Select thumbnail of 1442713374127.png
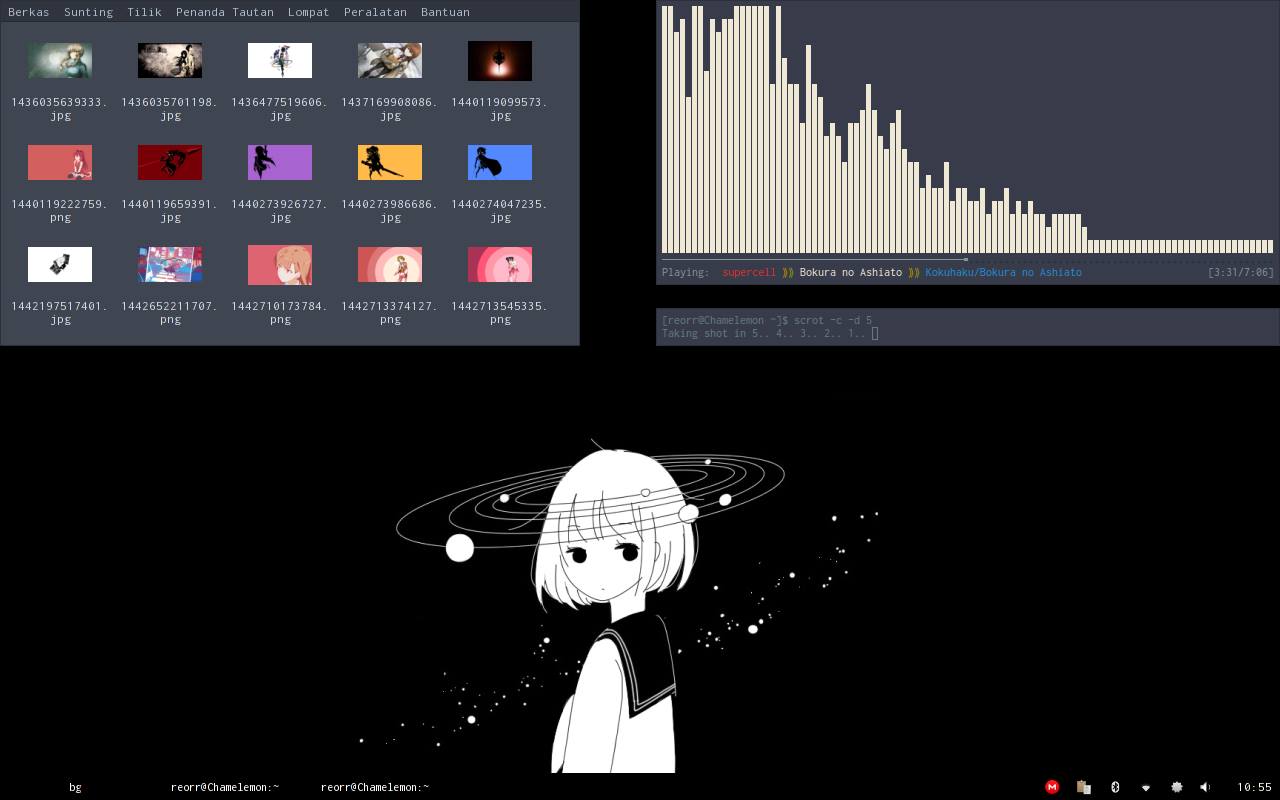Image resolution: width=1280 pixels, height=800 pixels. coord(390,265)
